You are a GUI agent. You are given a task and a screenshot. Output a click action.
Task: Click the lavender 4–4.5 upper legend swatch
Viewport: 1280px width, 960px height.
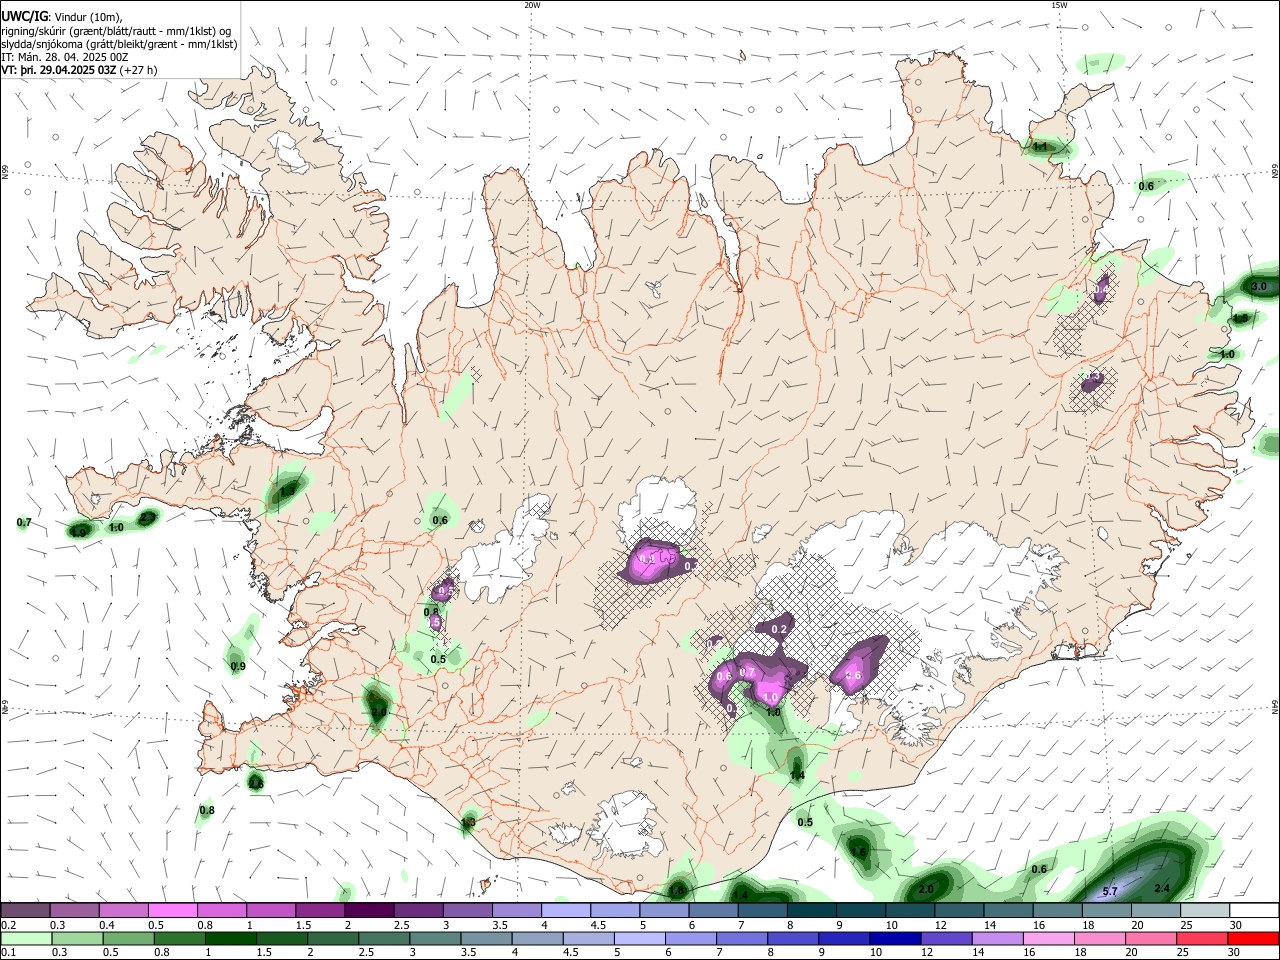point(566,911)
